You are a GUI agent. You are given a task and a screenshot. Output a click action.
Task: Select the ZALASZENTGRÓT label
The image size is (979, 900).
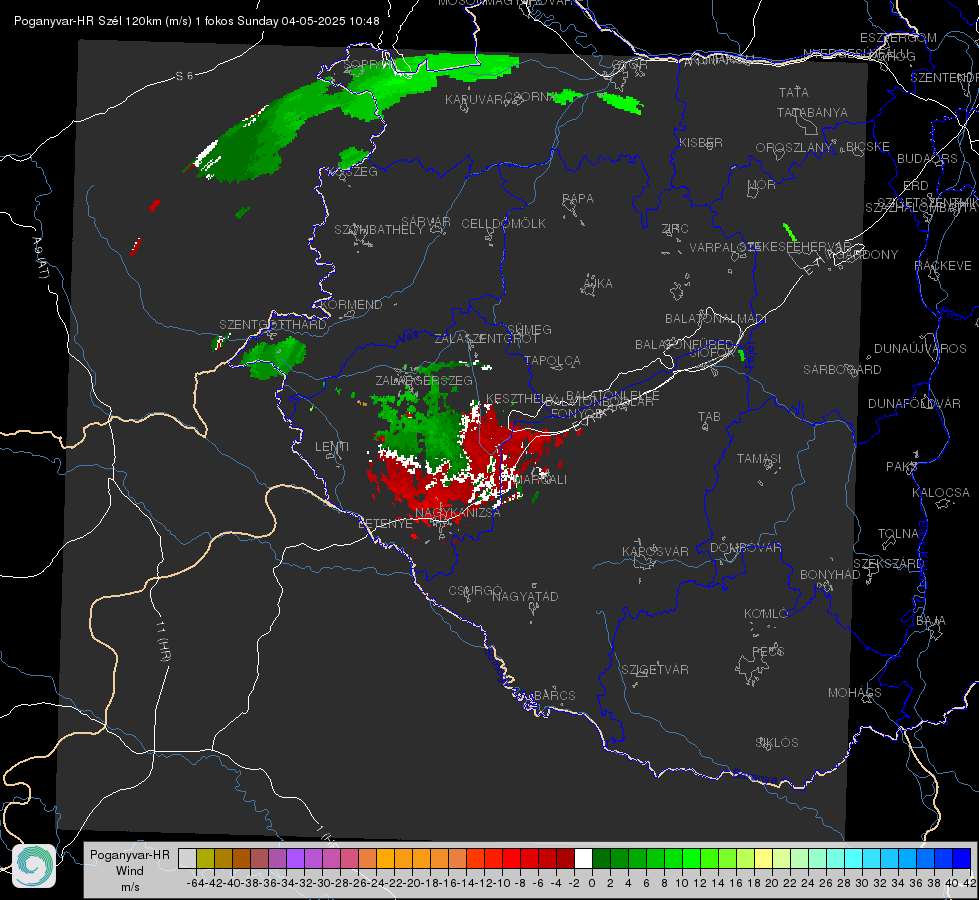click(x=486, y=339)
